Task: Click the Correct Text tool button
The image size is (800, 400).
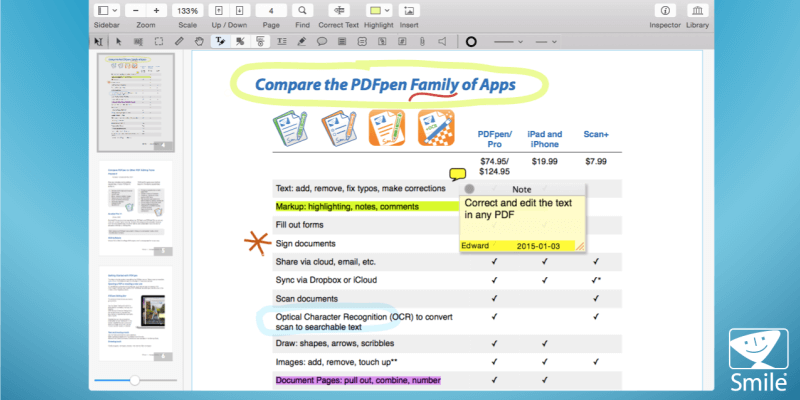Action: 339,10
